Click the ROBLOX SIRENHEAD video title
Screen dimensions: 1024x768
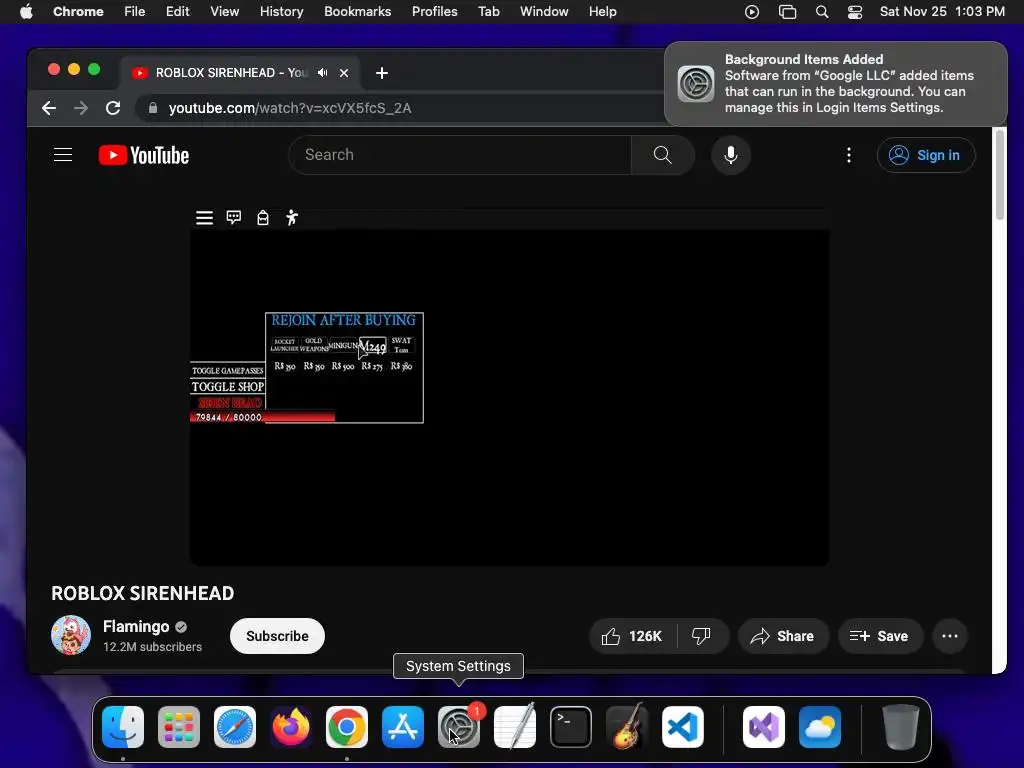142,593
